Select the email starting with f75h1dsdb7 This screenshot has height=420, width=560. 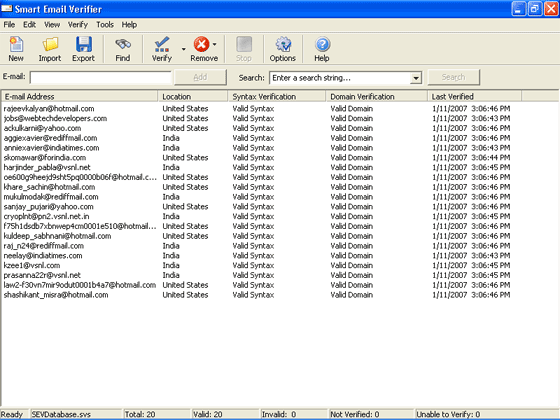point(80,226)
